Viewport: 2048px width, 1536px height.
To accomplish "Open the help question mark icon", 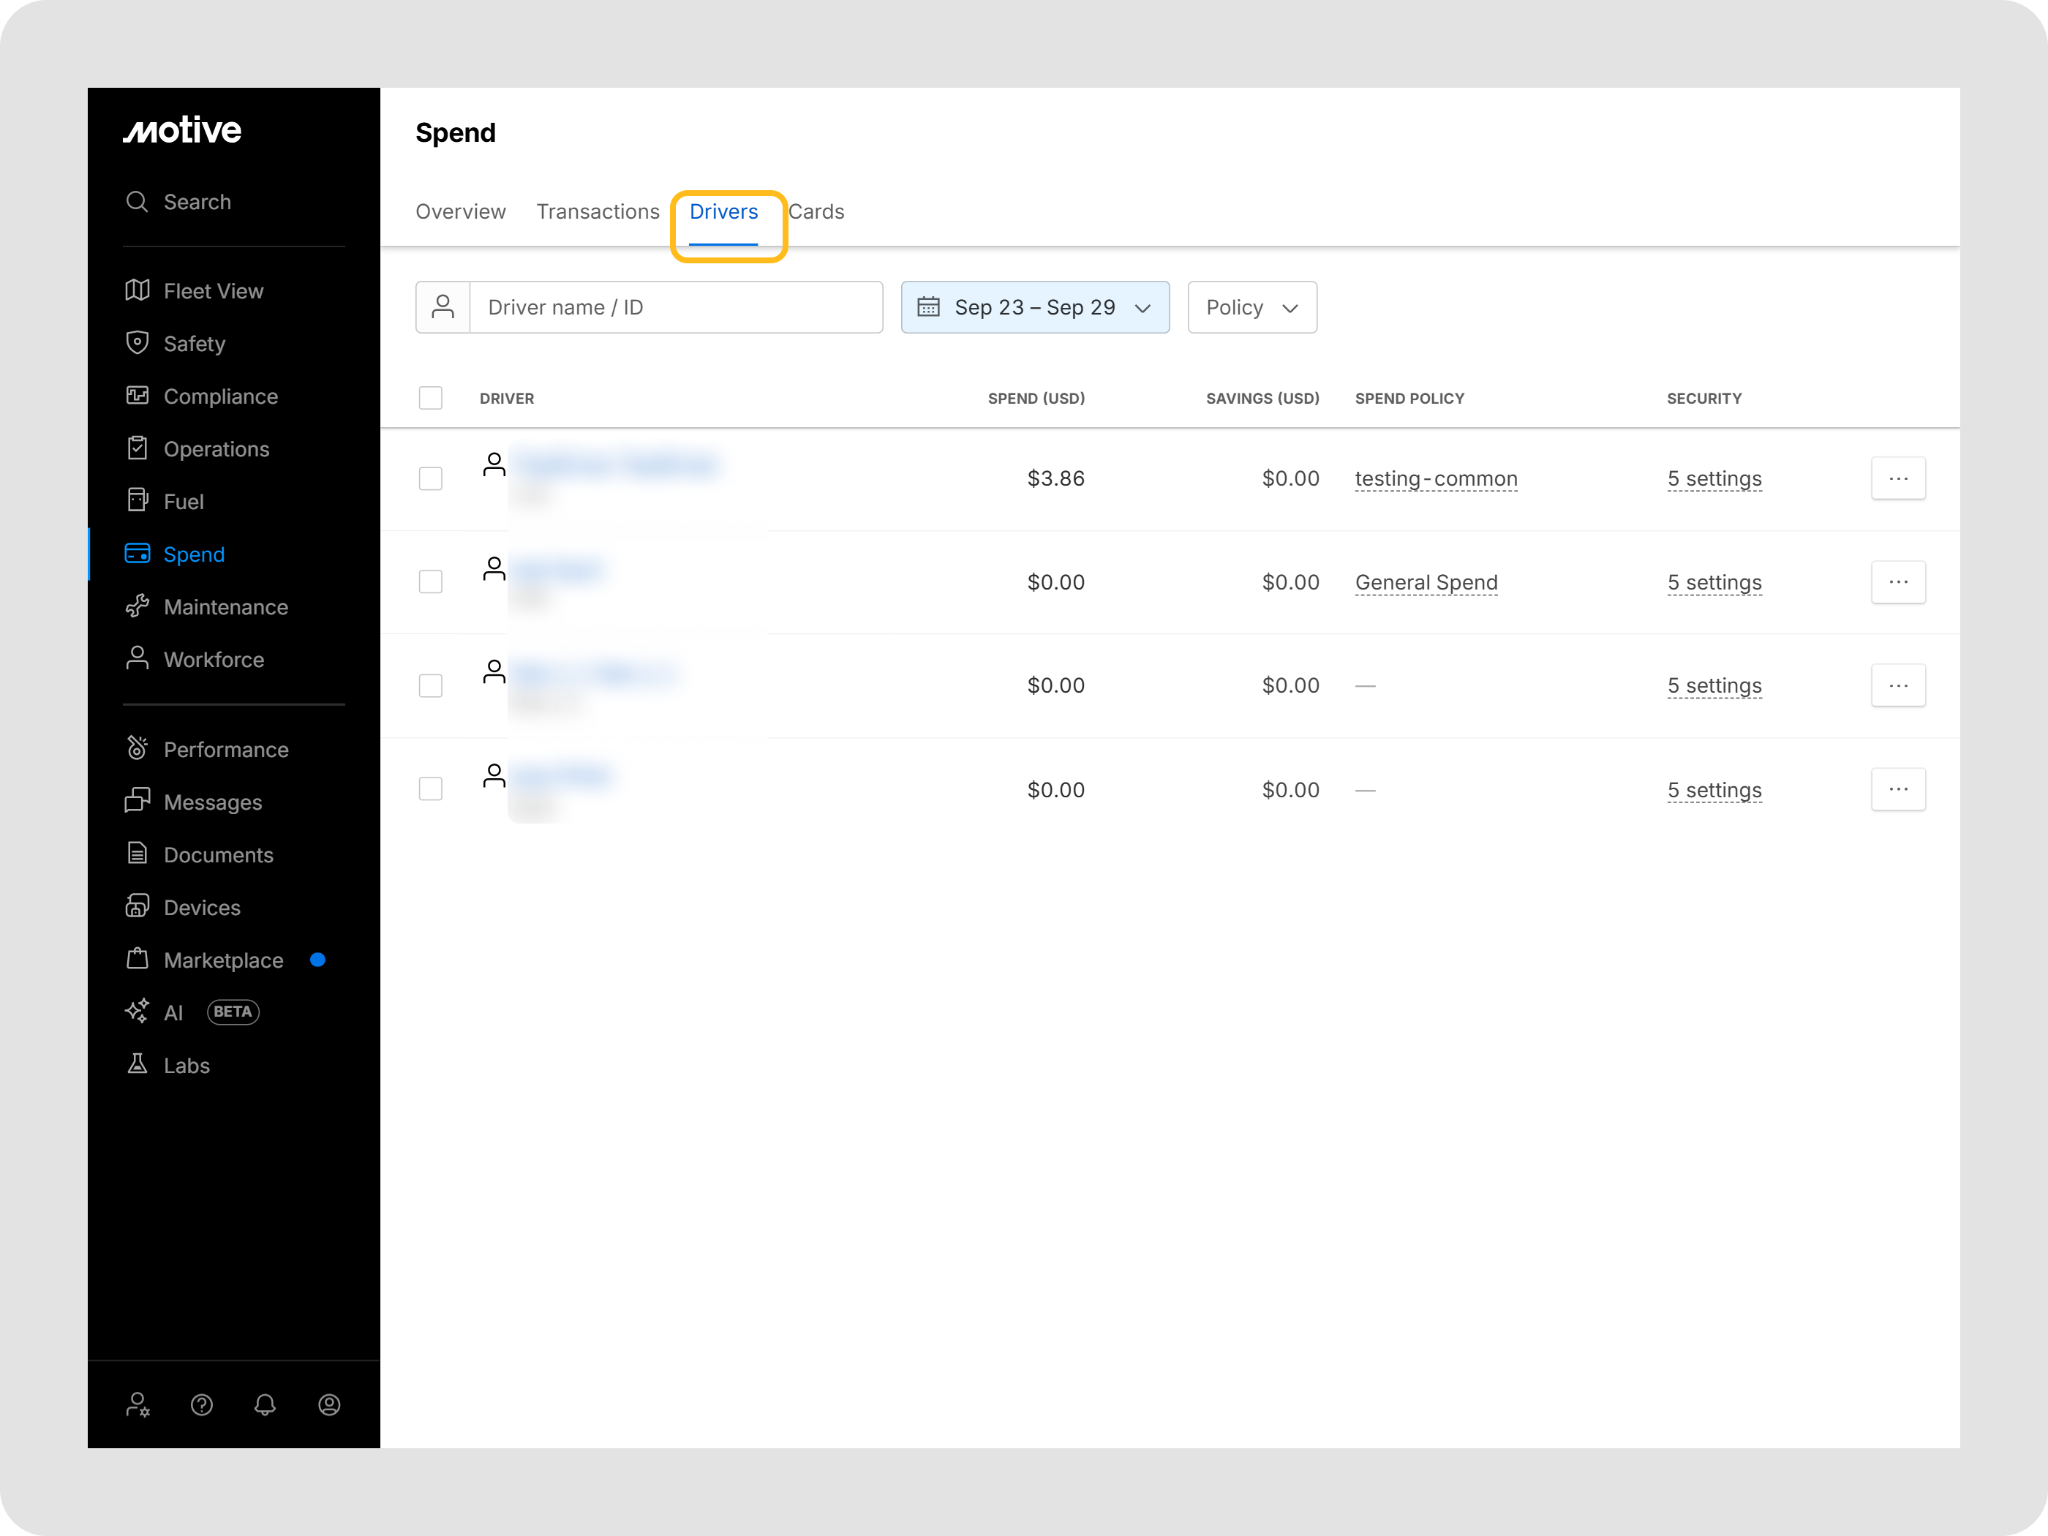I will pos(202,1405).
